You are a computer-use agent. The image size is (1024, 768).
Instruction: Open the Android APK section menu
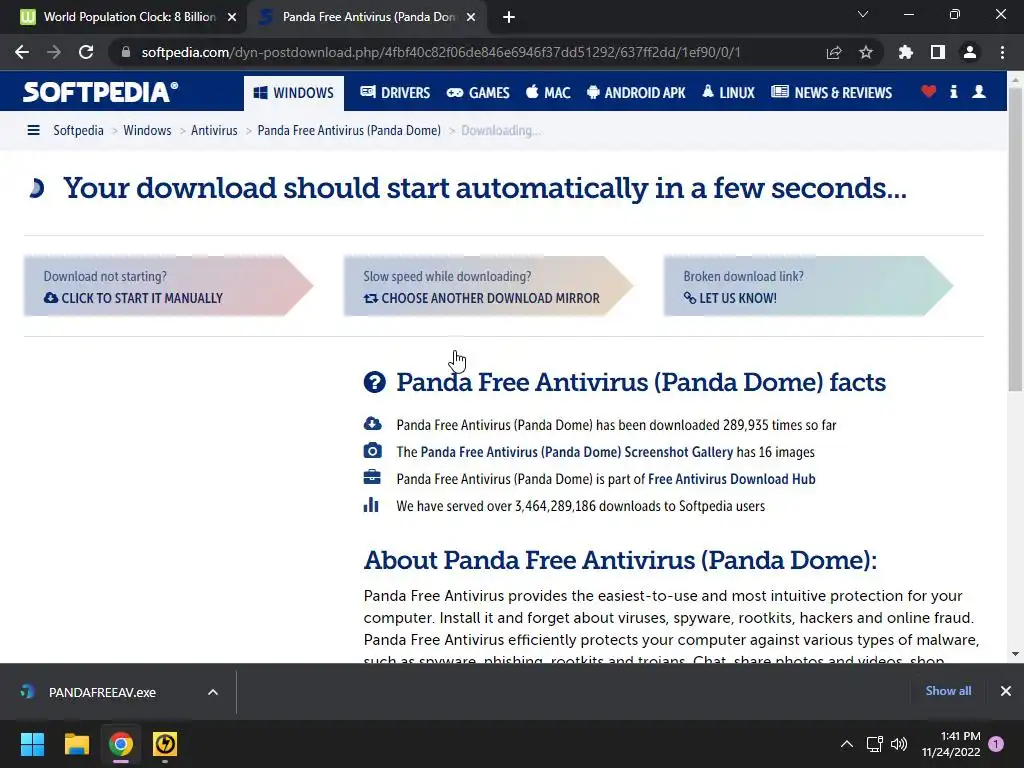[x=636, y=93]
